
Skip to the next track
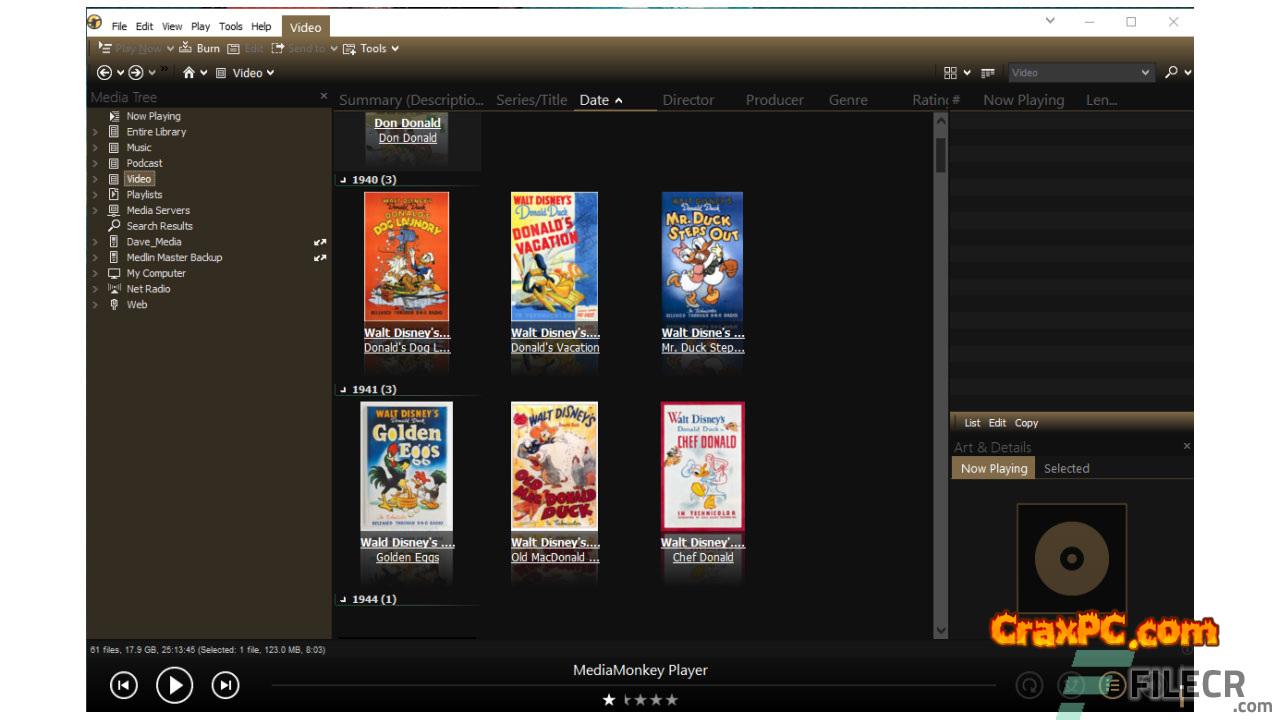pyautogui.click(x=226, y=685)
